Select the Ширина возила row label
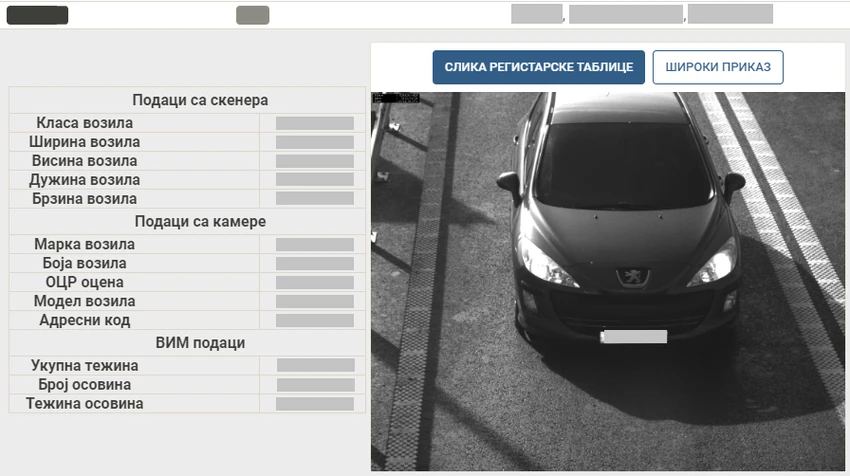This screenshot has width=850, height=476. click(x=85, y=142)
